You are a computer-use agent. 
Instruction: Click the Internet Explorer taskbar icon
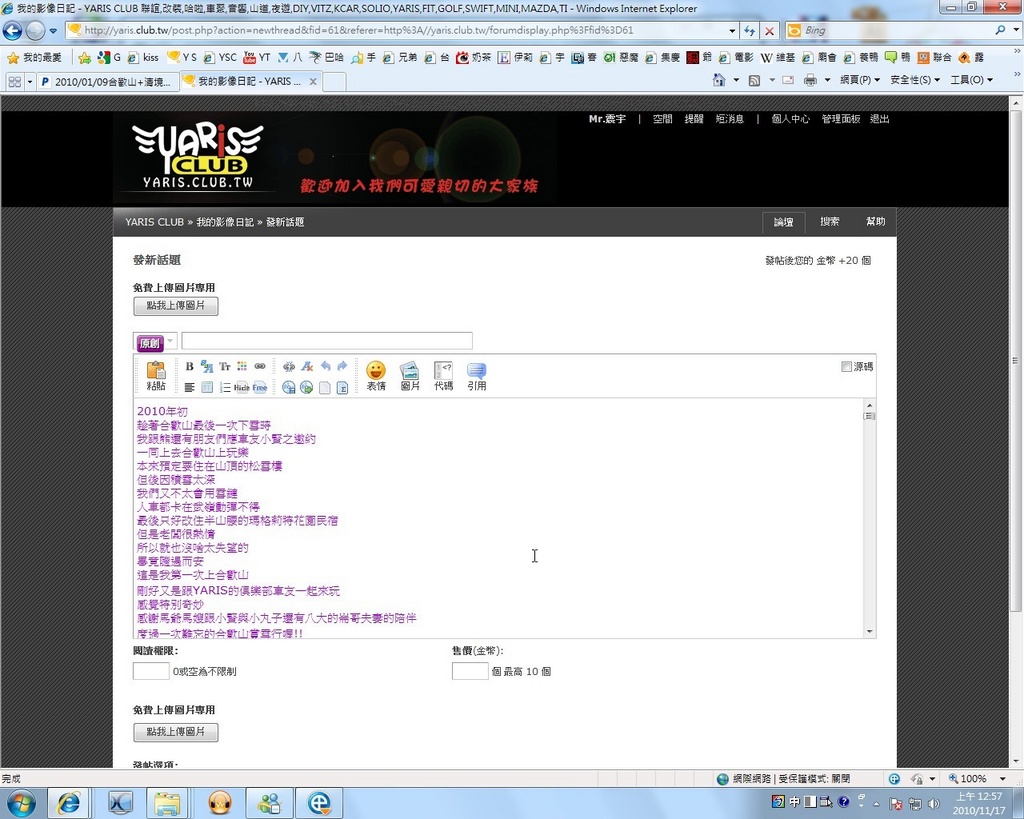[69, 802]
